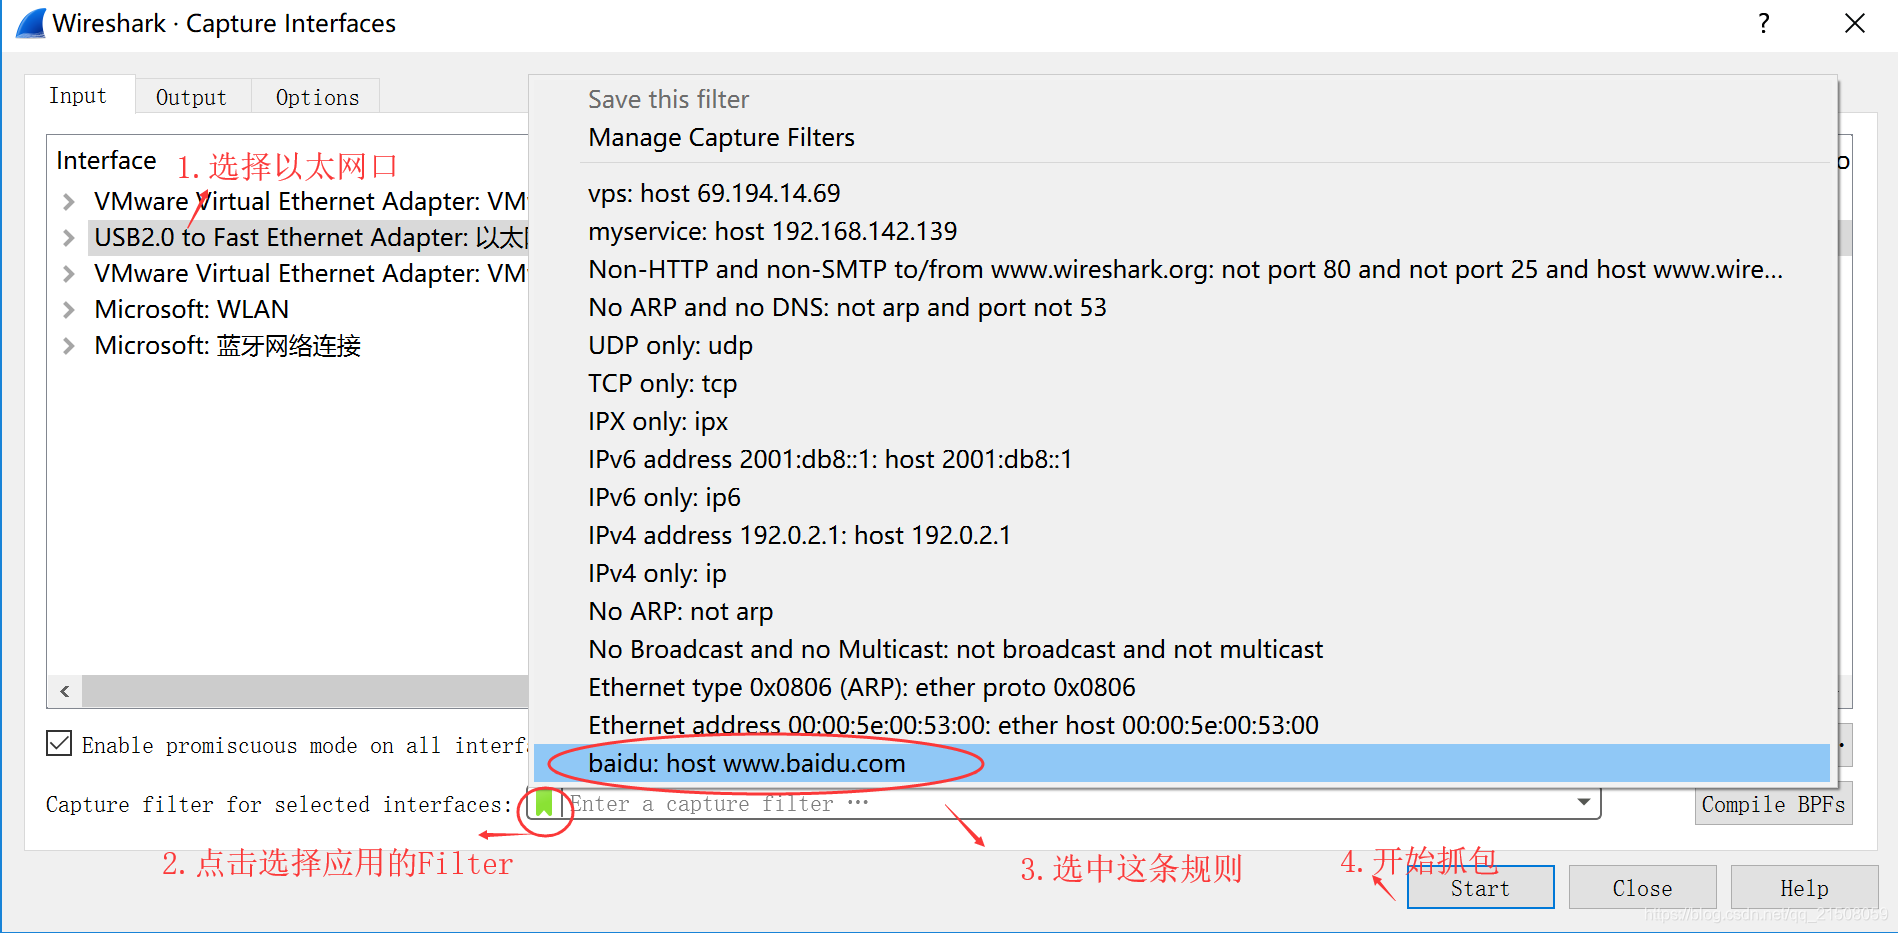Click the interface list horizontal scrollbar track
The height and width of the screenshot is (933, 1898).
[x=305, y=691]
